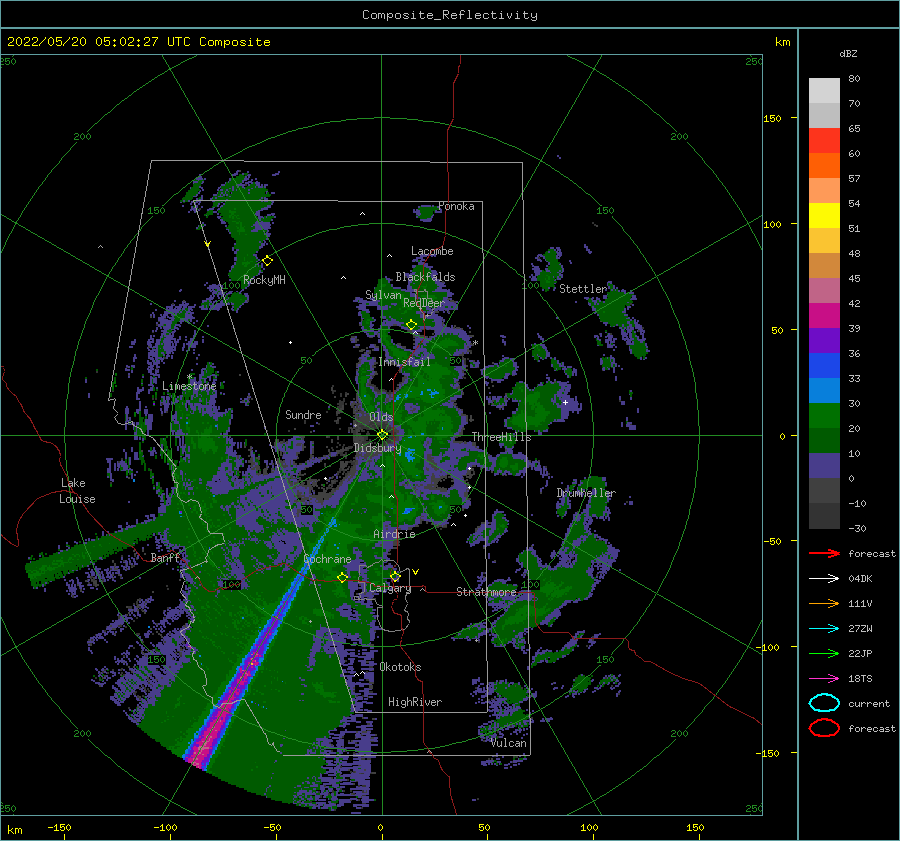Click the Innisfail city label
The image size is (900, 841).
tap(405, 362)
